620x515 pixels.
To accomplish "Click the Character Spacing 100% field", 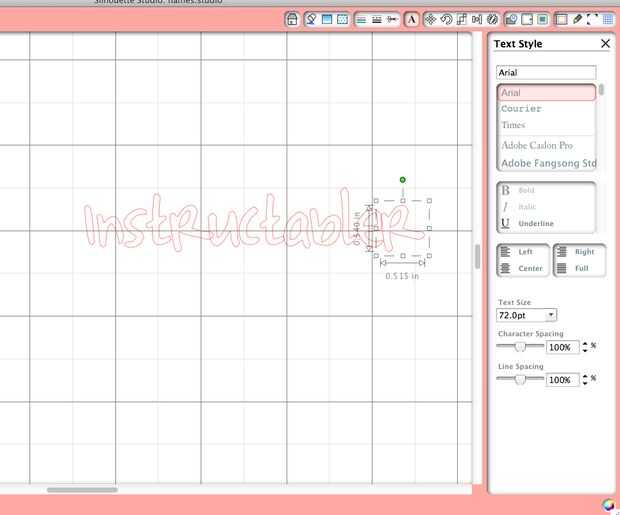I will [562, 347].
